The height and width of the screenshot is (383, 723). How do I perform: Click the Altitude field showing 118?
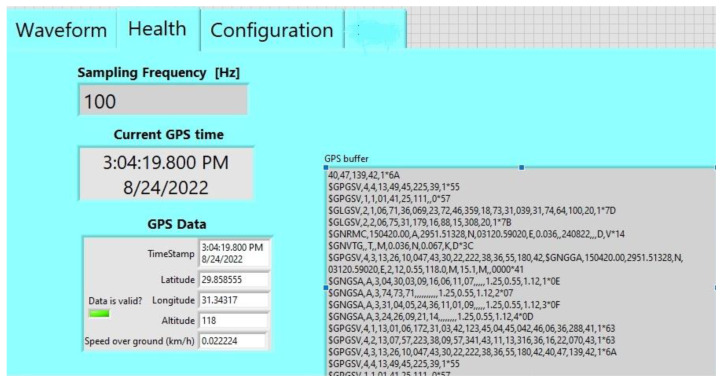coord(234,320)
